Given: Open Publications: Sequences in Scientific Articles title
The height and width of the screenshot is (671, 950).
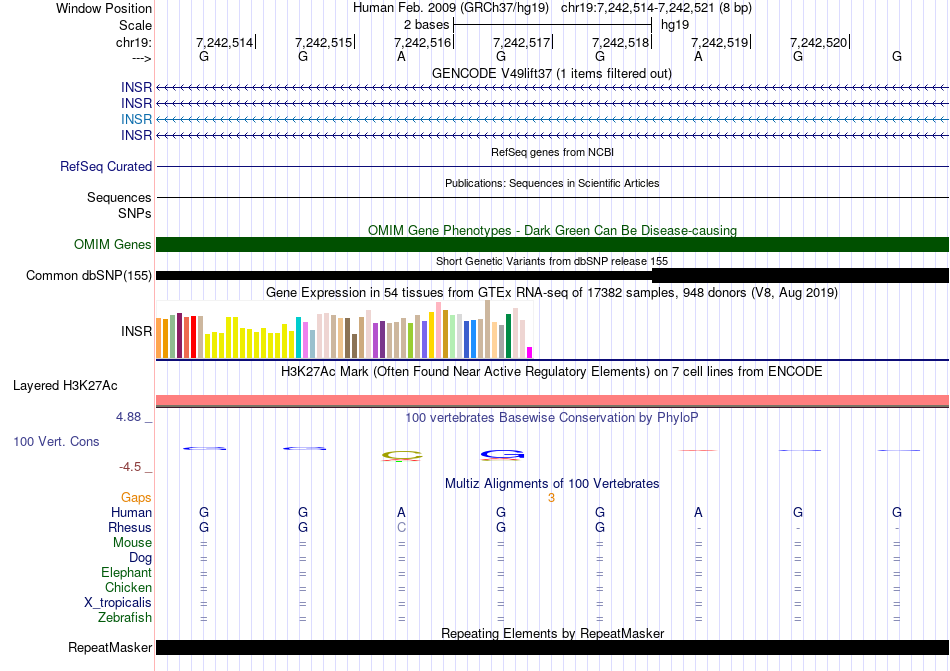Looking at the screenshot, I should (552, 183).
